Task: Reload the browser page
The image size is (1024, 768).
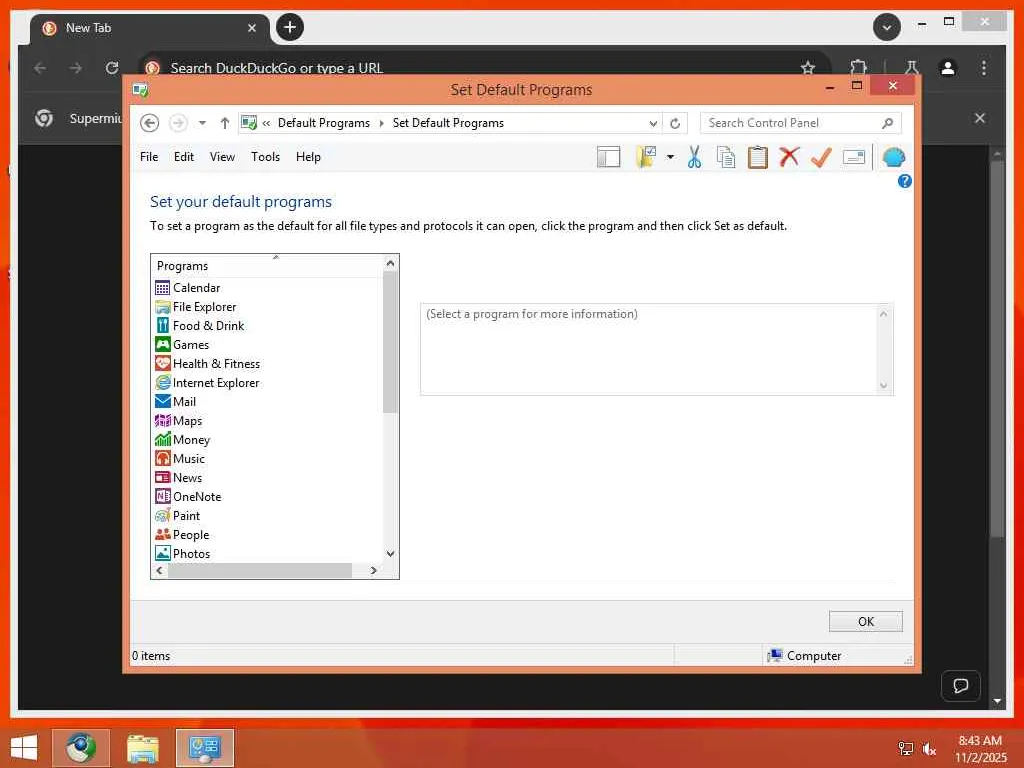Action: (112, 68)
